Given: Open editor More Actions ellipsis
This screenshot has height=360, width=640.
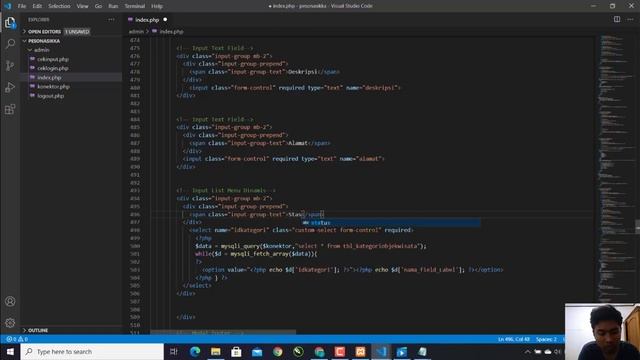Looking at the screenshot, I should (x=630, y=19).
